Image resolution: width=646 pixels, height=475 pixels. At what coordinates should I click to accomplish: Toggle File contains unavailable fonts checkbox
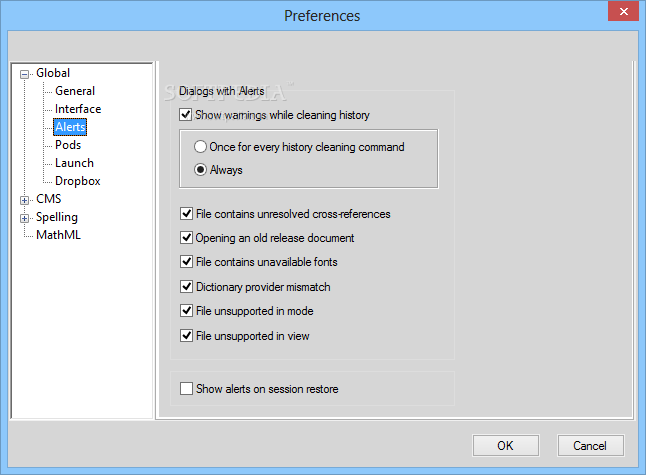pos(186,261)
